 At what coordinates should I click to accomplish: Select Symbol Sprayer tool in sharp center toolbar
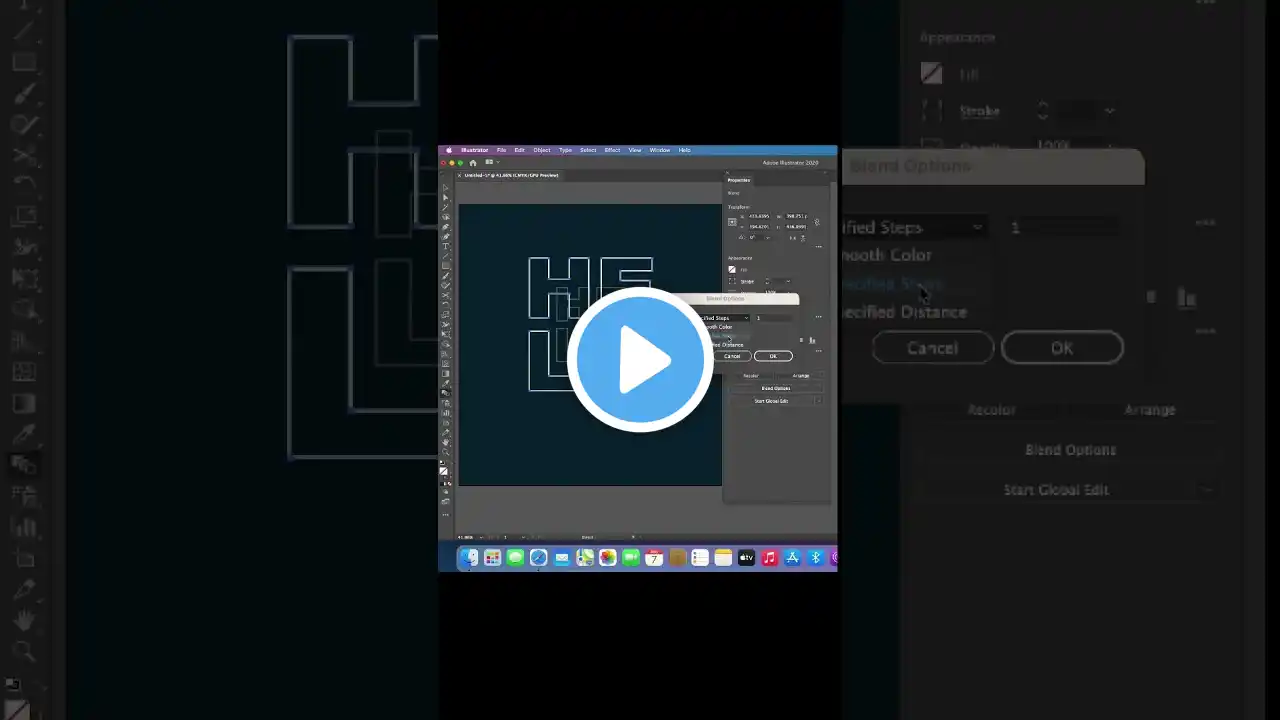[x=446, y=403]
